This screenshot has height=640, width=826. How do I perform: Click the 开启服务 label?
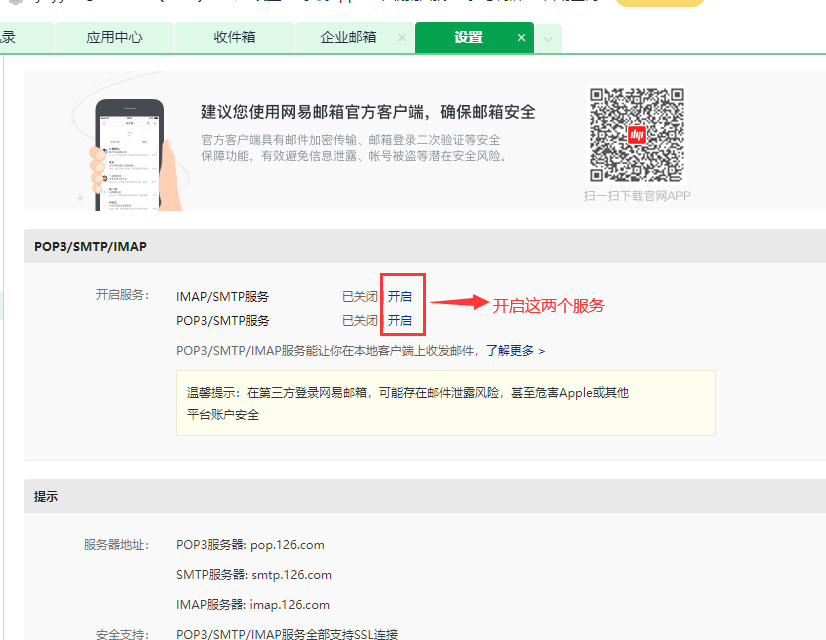point(122,294)
